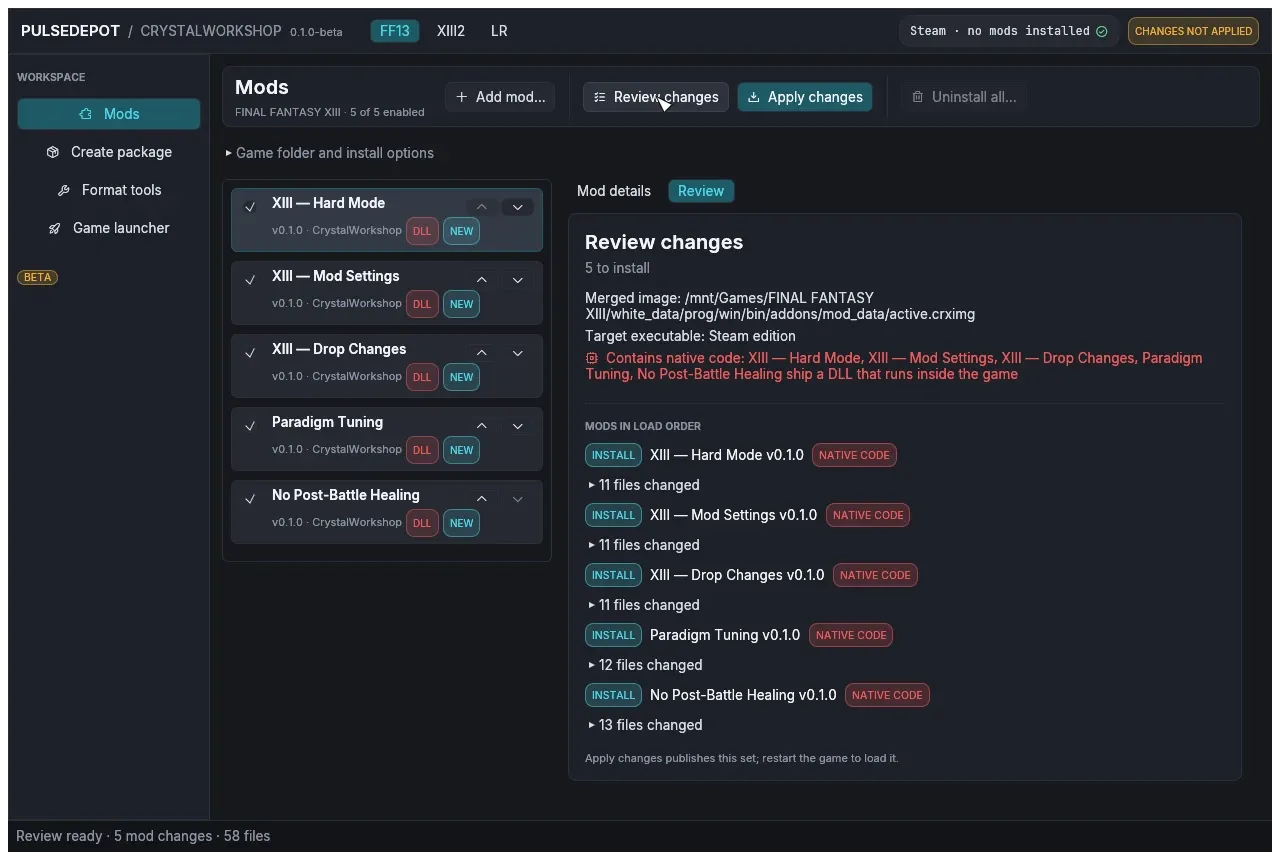Click the Add mod button
The width and height of the screenshot is (1280, 860).
click(x=500, y=97)
